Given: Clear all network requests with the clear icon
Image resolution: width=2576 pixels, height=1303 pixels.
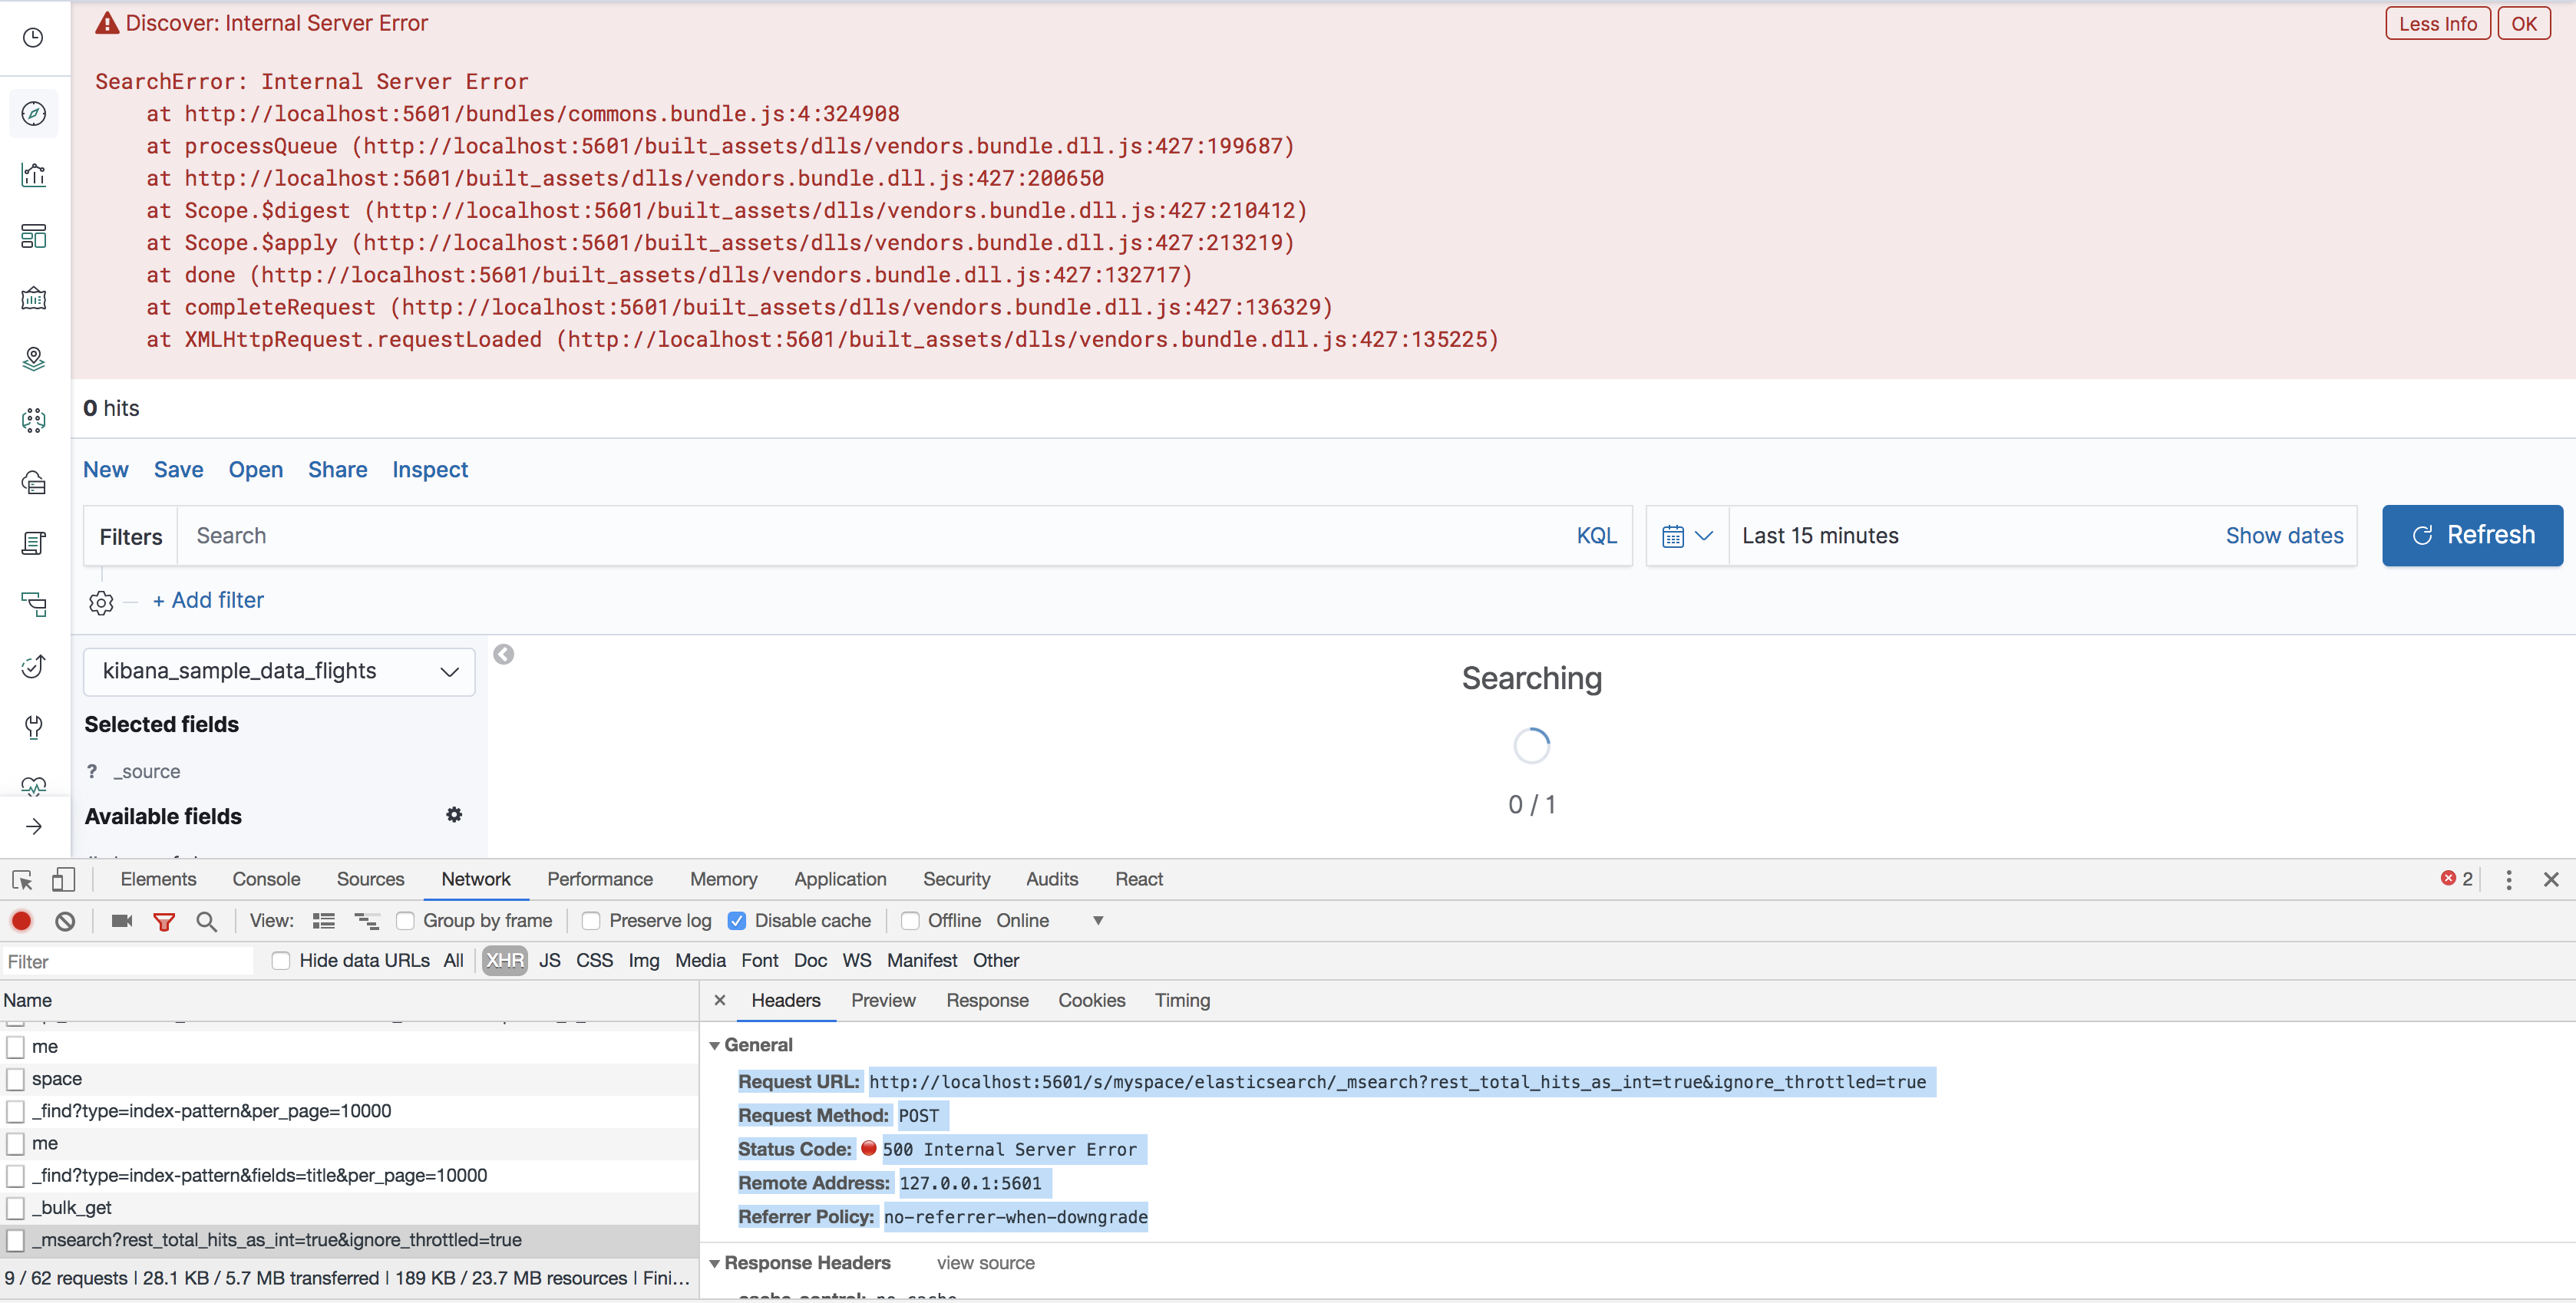Looking at the screenshot, I should (65, 920).
